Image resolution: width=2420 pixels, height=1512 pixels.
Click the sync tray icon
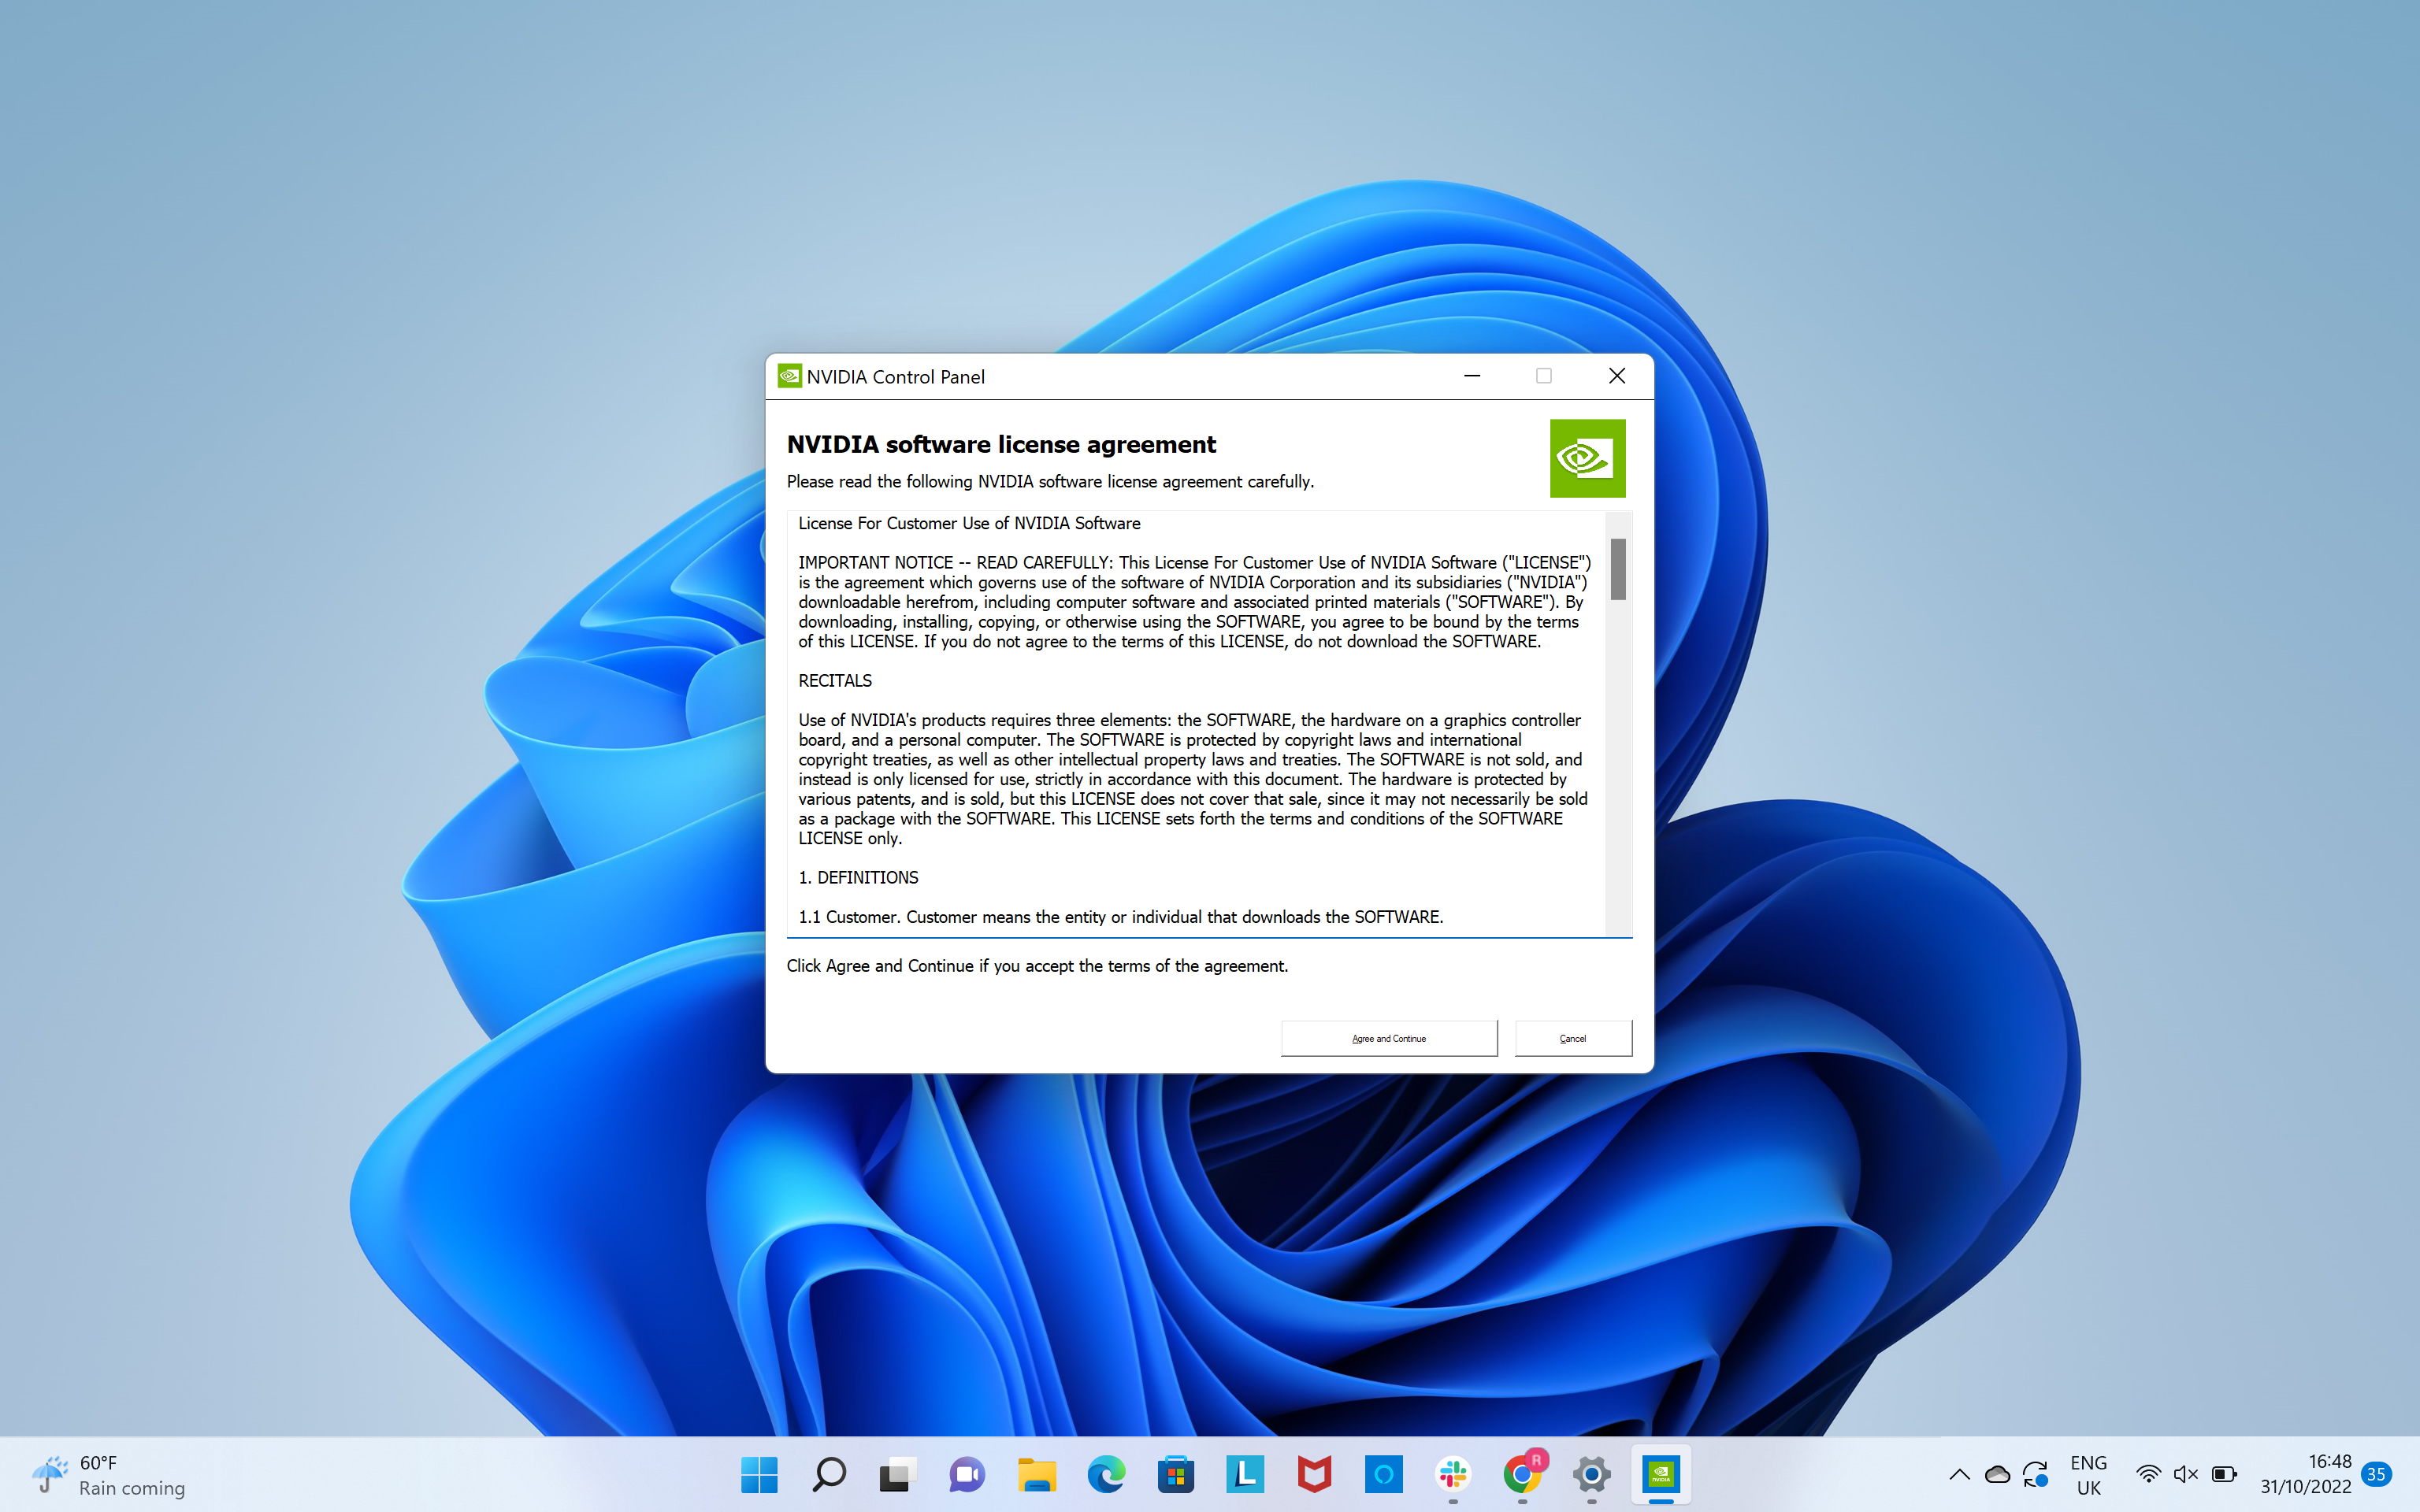coord(2035,1474)
